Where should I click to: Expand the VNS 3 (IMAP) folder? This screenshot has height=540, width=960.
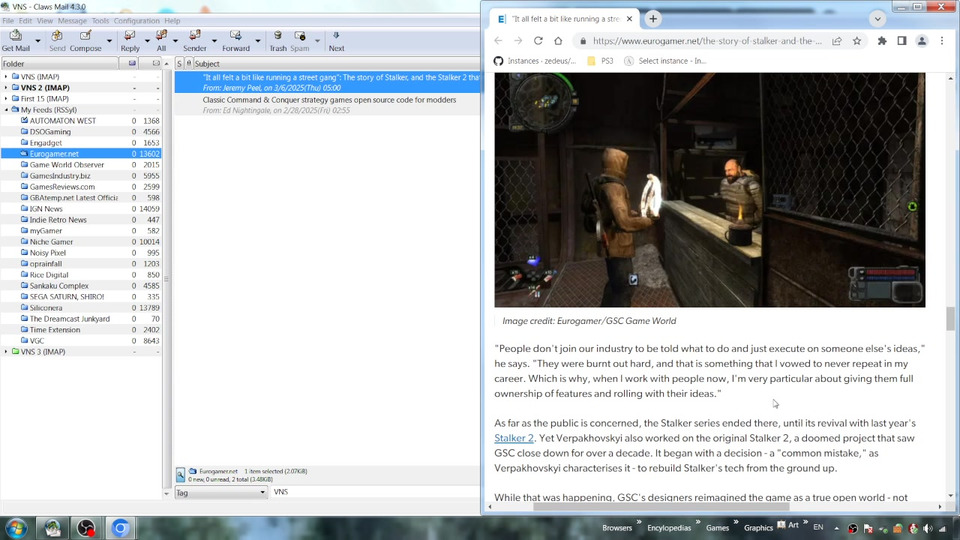tap(6, 352)
